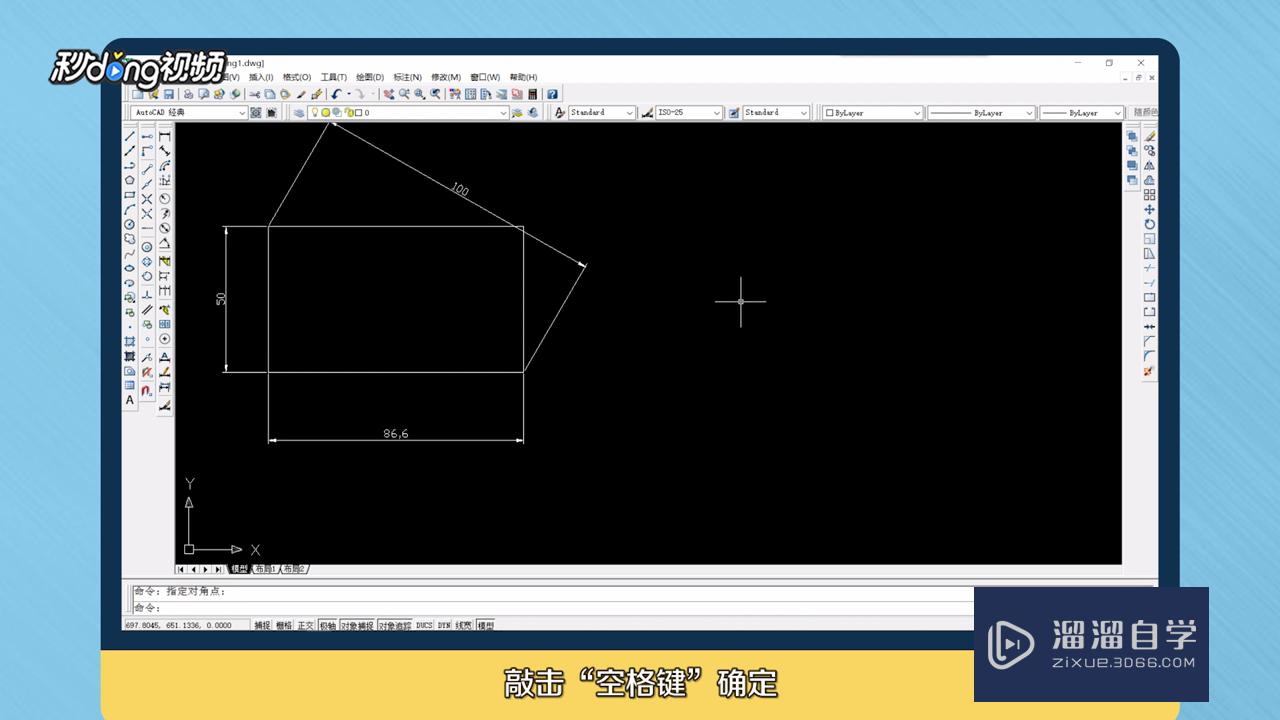Switch to the 布局2 layout tab
The width and height of the screenshot is (1280, 720).
(294, 569)
